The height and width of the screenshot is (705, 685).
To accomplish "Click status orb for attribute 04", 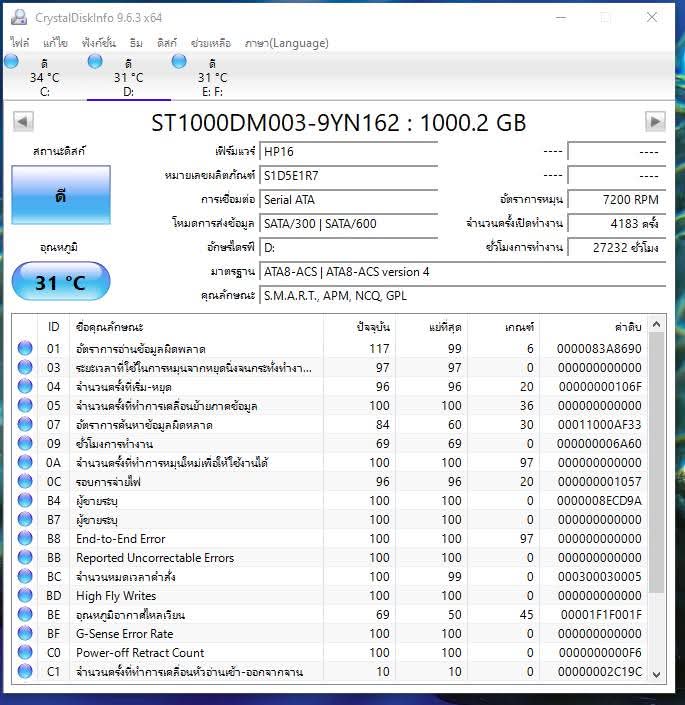I will pos(25,386).
